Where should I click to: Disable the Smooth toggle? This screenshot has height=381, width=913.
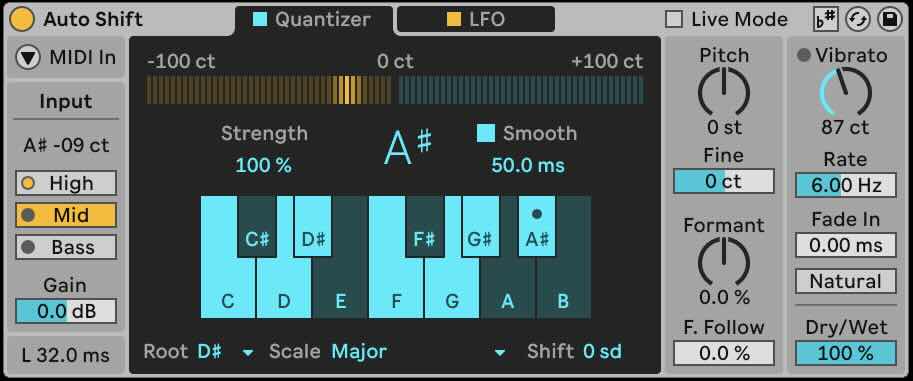pos(486,133)
